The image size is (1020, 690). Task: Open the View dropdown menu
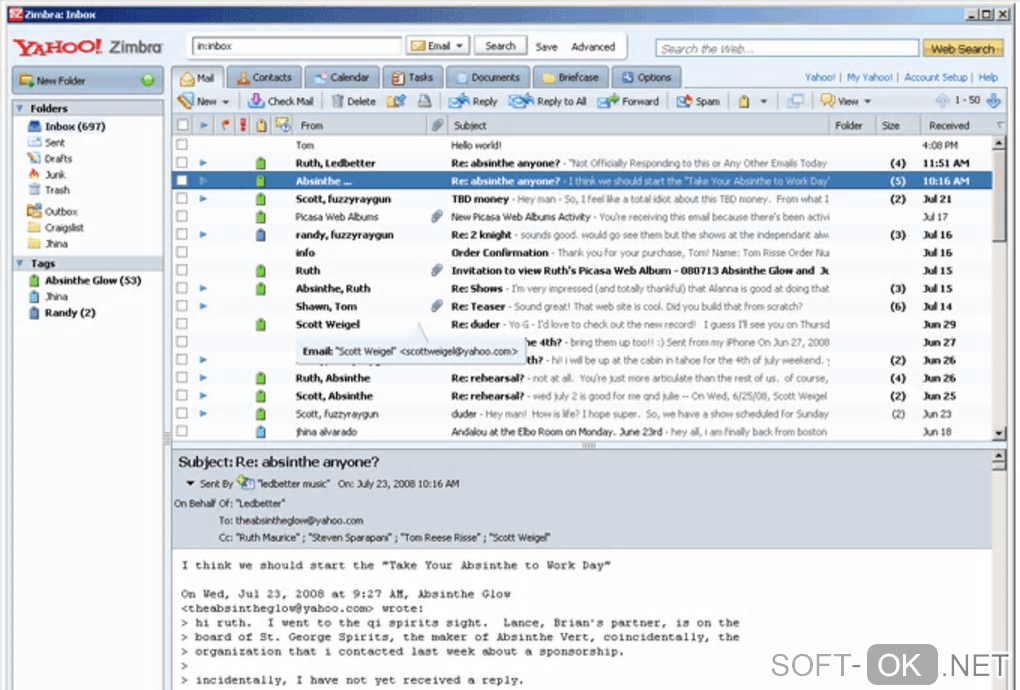click(846, 101)
